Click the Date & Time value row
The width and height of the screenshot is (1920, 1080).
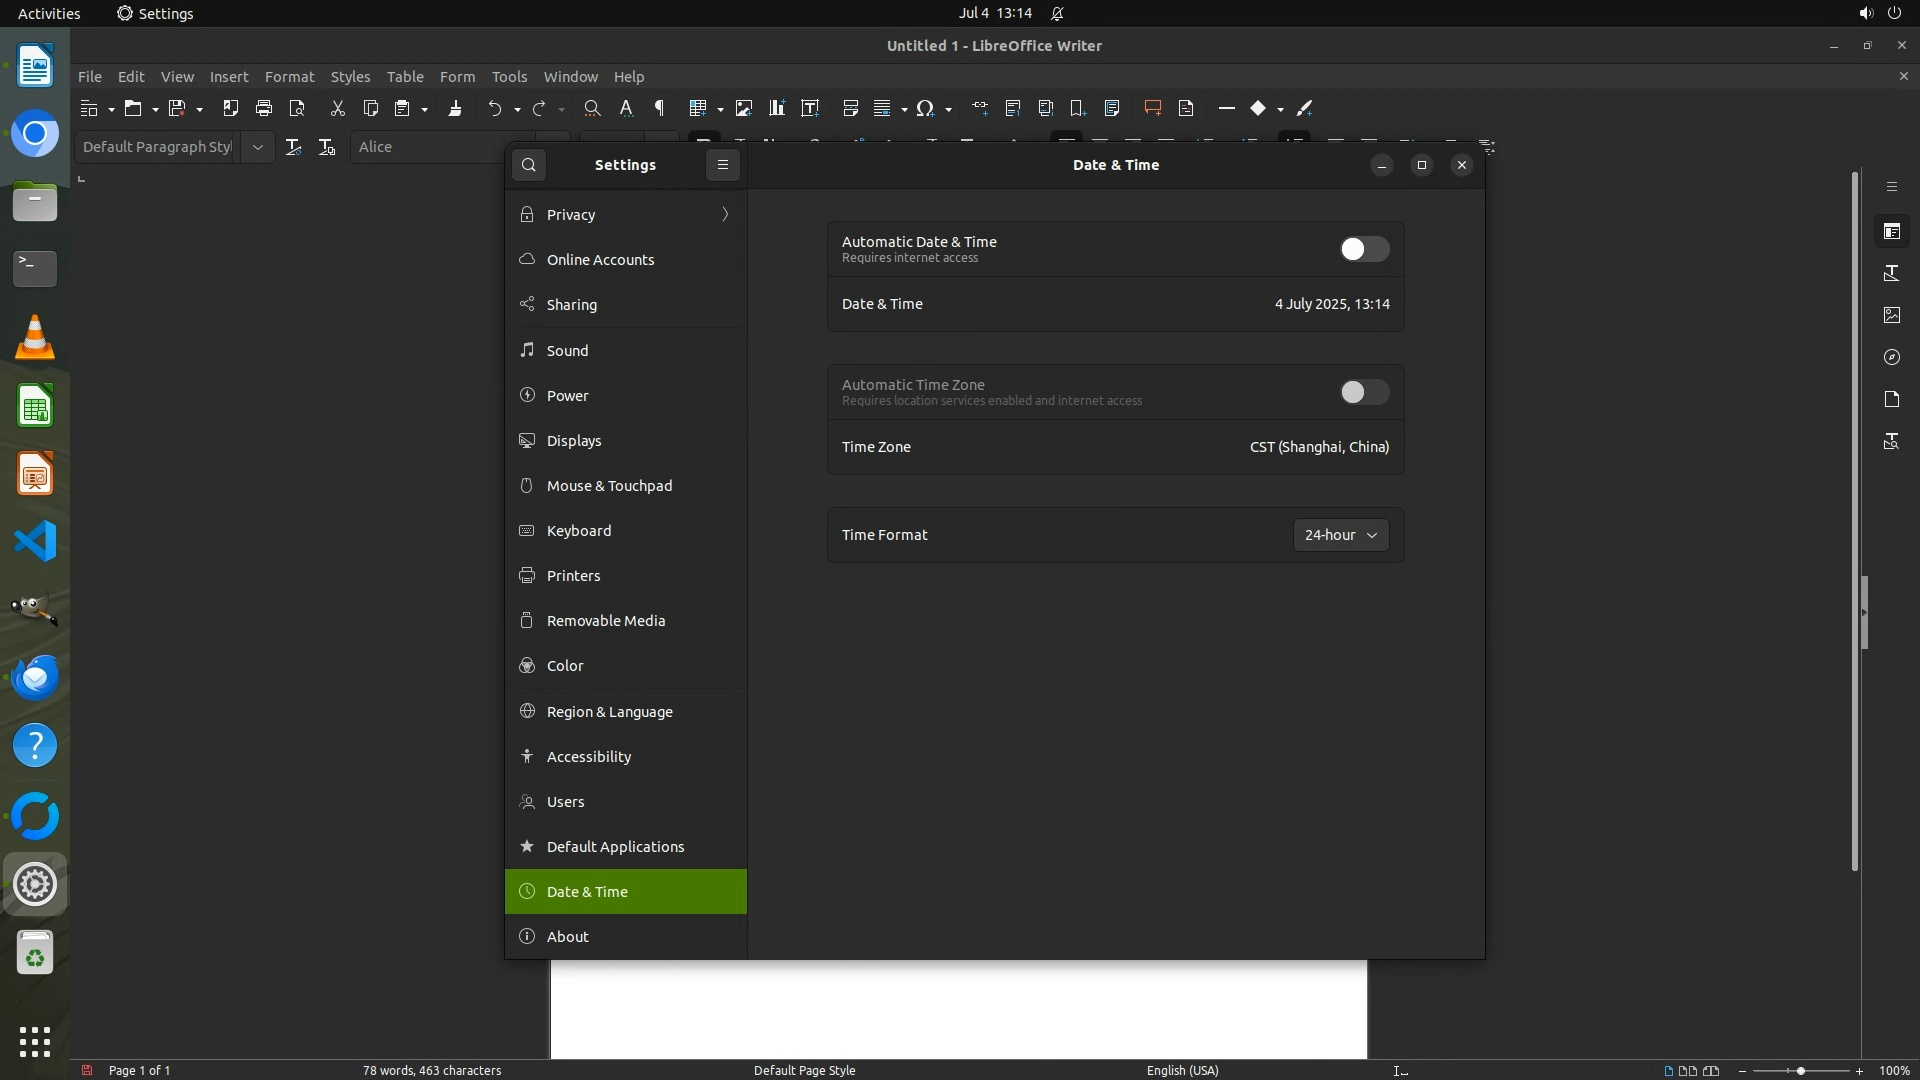pos(1115,304)
